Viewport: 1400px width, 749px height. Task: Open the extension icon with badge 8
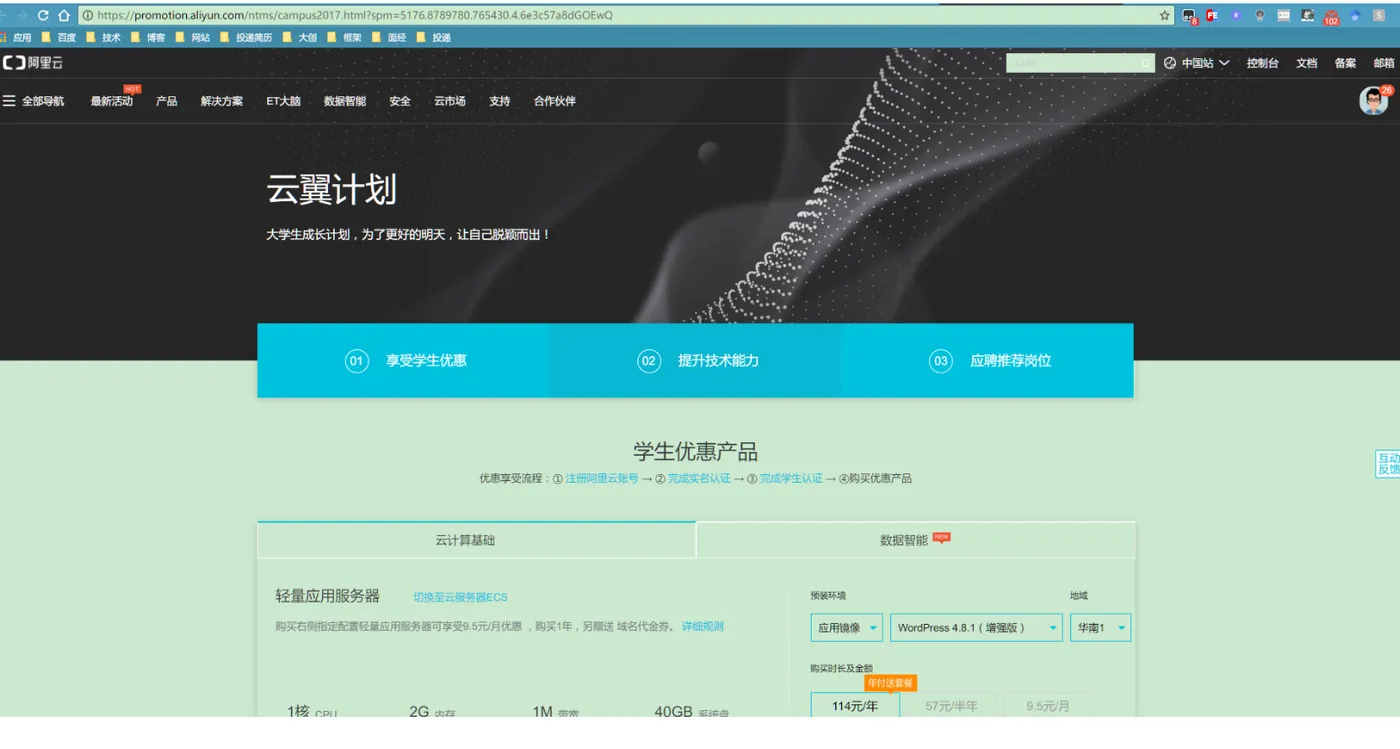coord(1189,16)
